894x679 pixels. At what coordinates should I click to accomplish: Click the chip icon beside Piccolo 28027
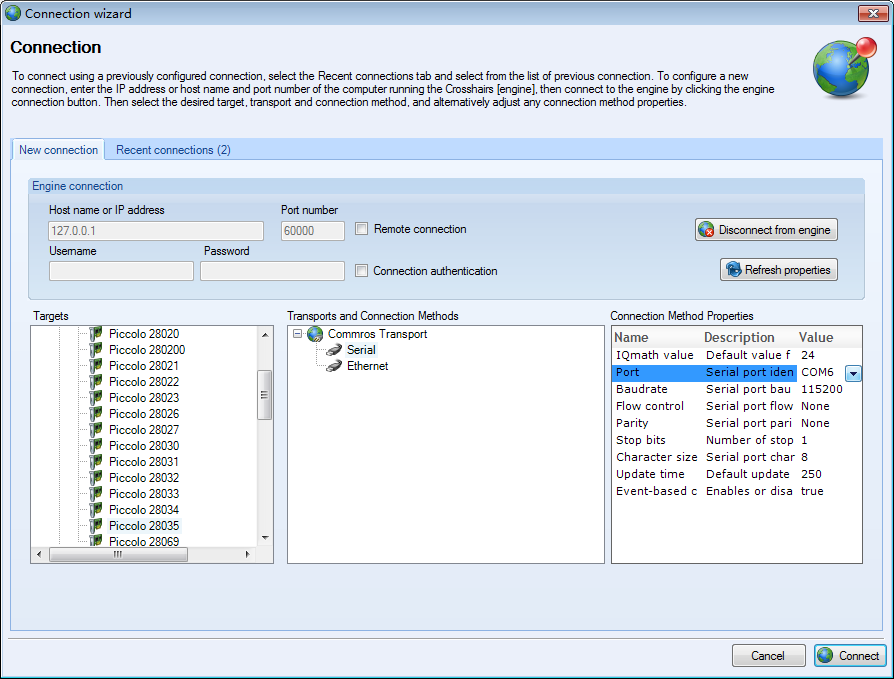coord(96,429)
